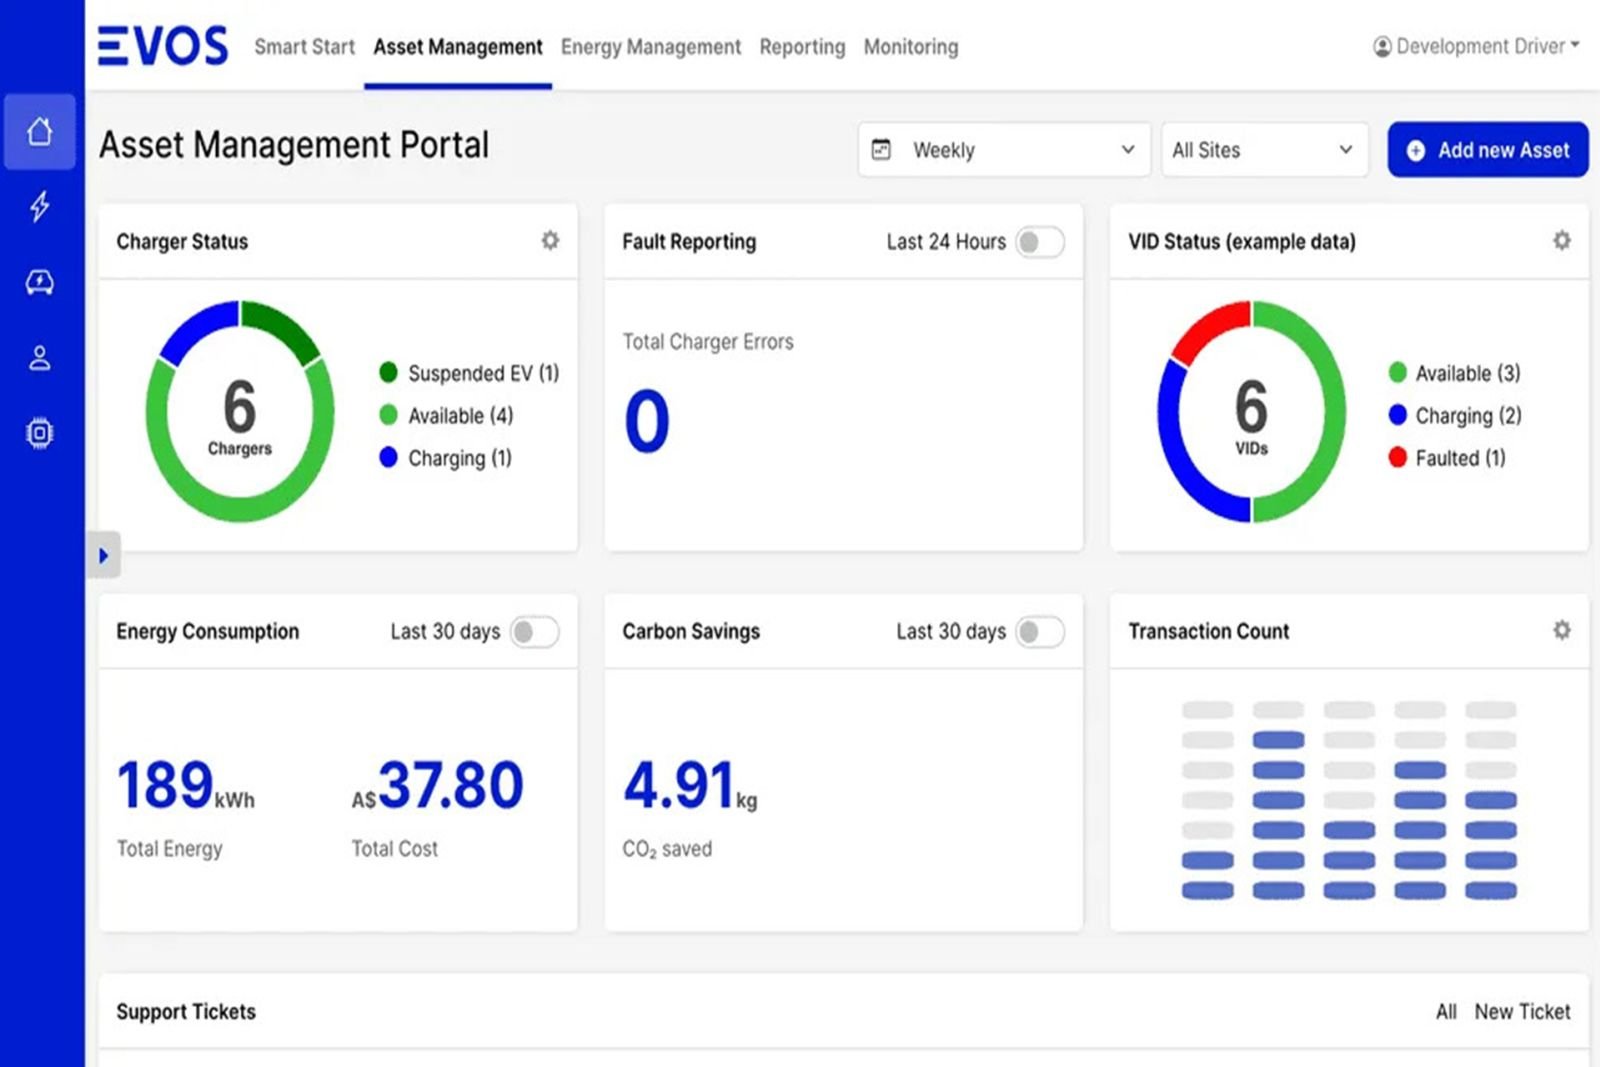This screenshot has height=1067, width=1600.
Task: Open Transaction Count widget settings gear
Action: click(x=1561, y=630)
